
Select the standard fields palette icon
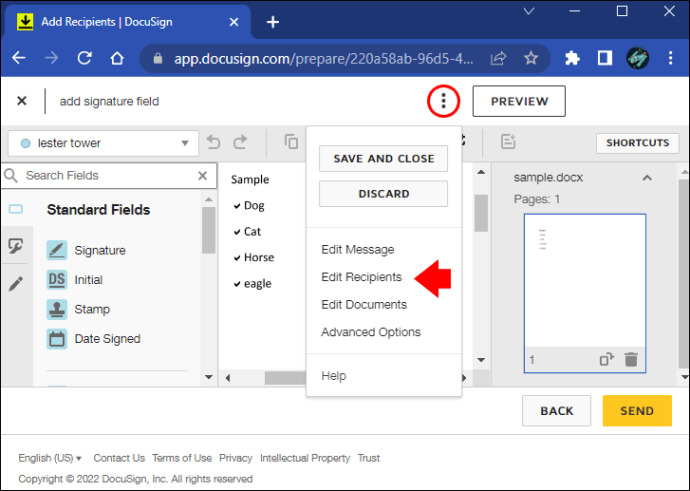click(16, 209)
